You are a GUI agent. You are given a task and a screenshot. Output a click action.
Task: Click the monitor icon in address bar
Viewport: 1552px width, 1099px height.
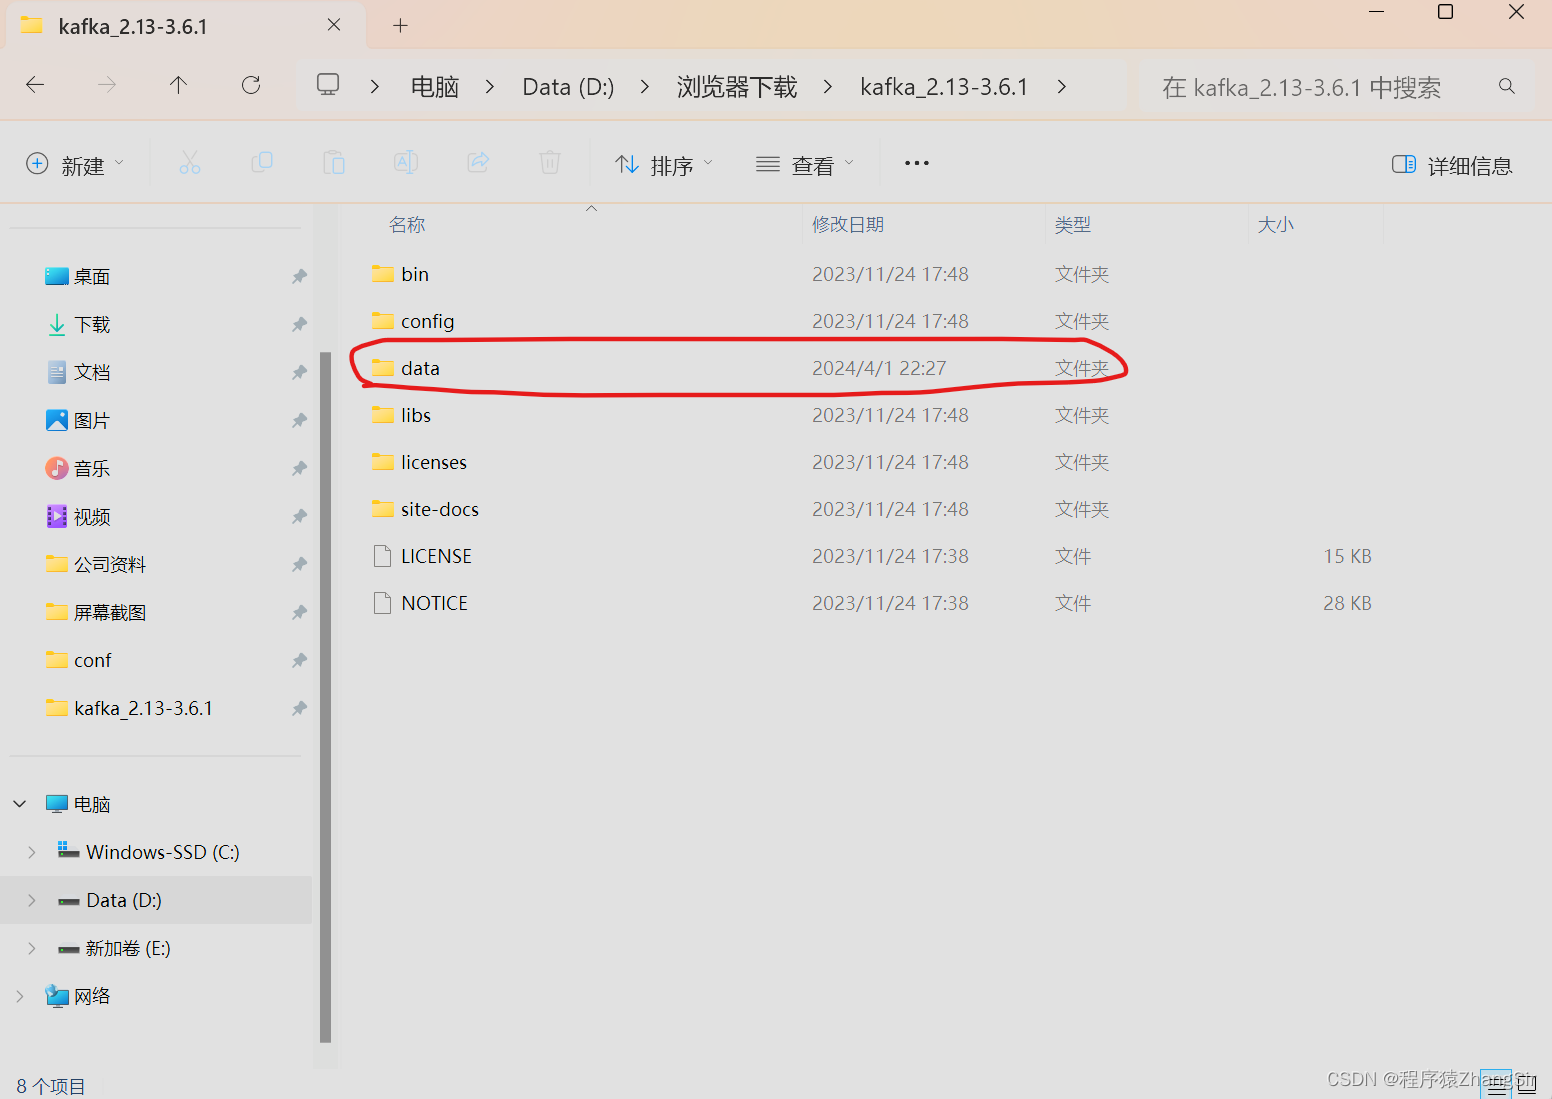pyautogui.click(x=328, y=85)
